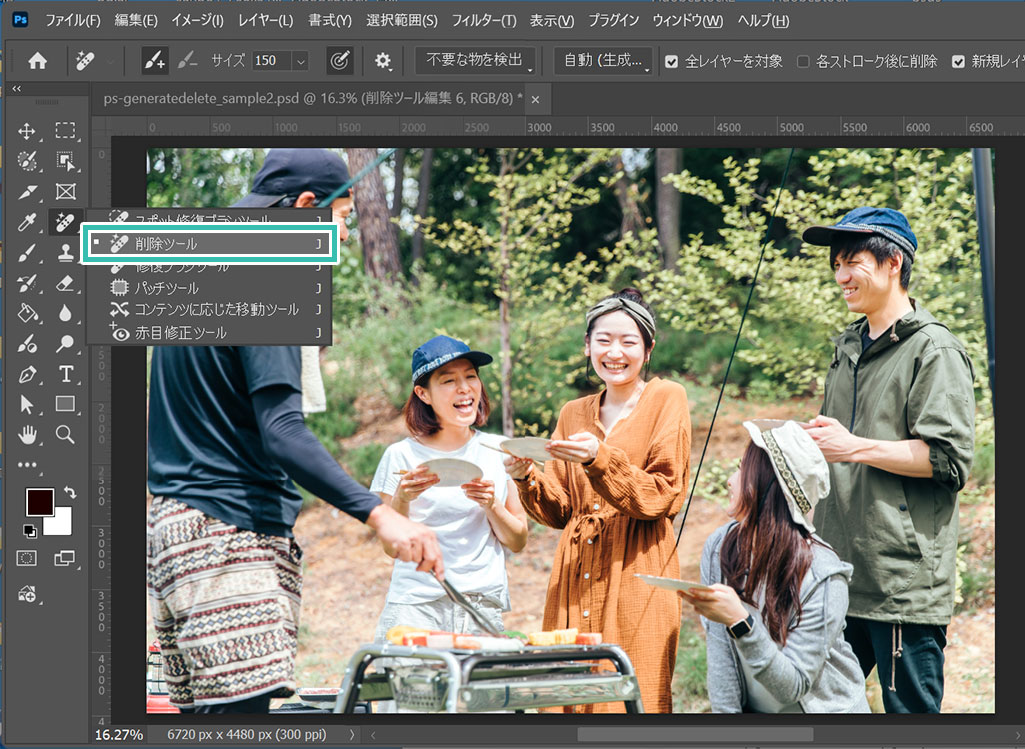Open the 編集(E) menu
1025x749 pixels.
pyautogui.click(x=136, y=21)
